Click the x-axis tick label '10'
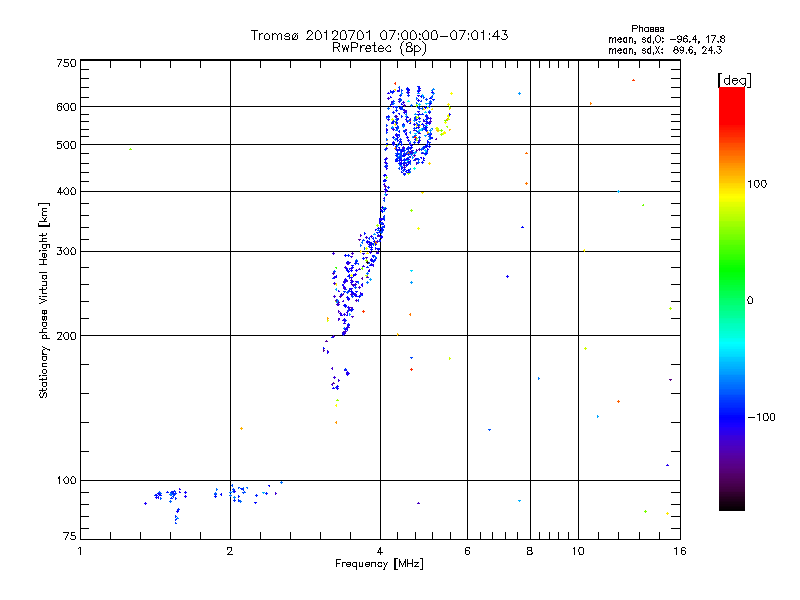Screen dimensions: 800x600 tap(578, 551)
